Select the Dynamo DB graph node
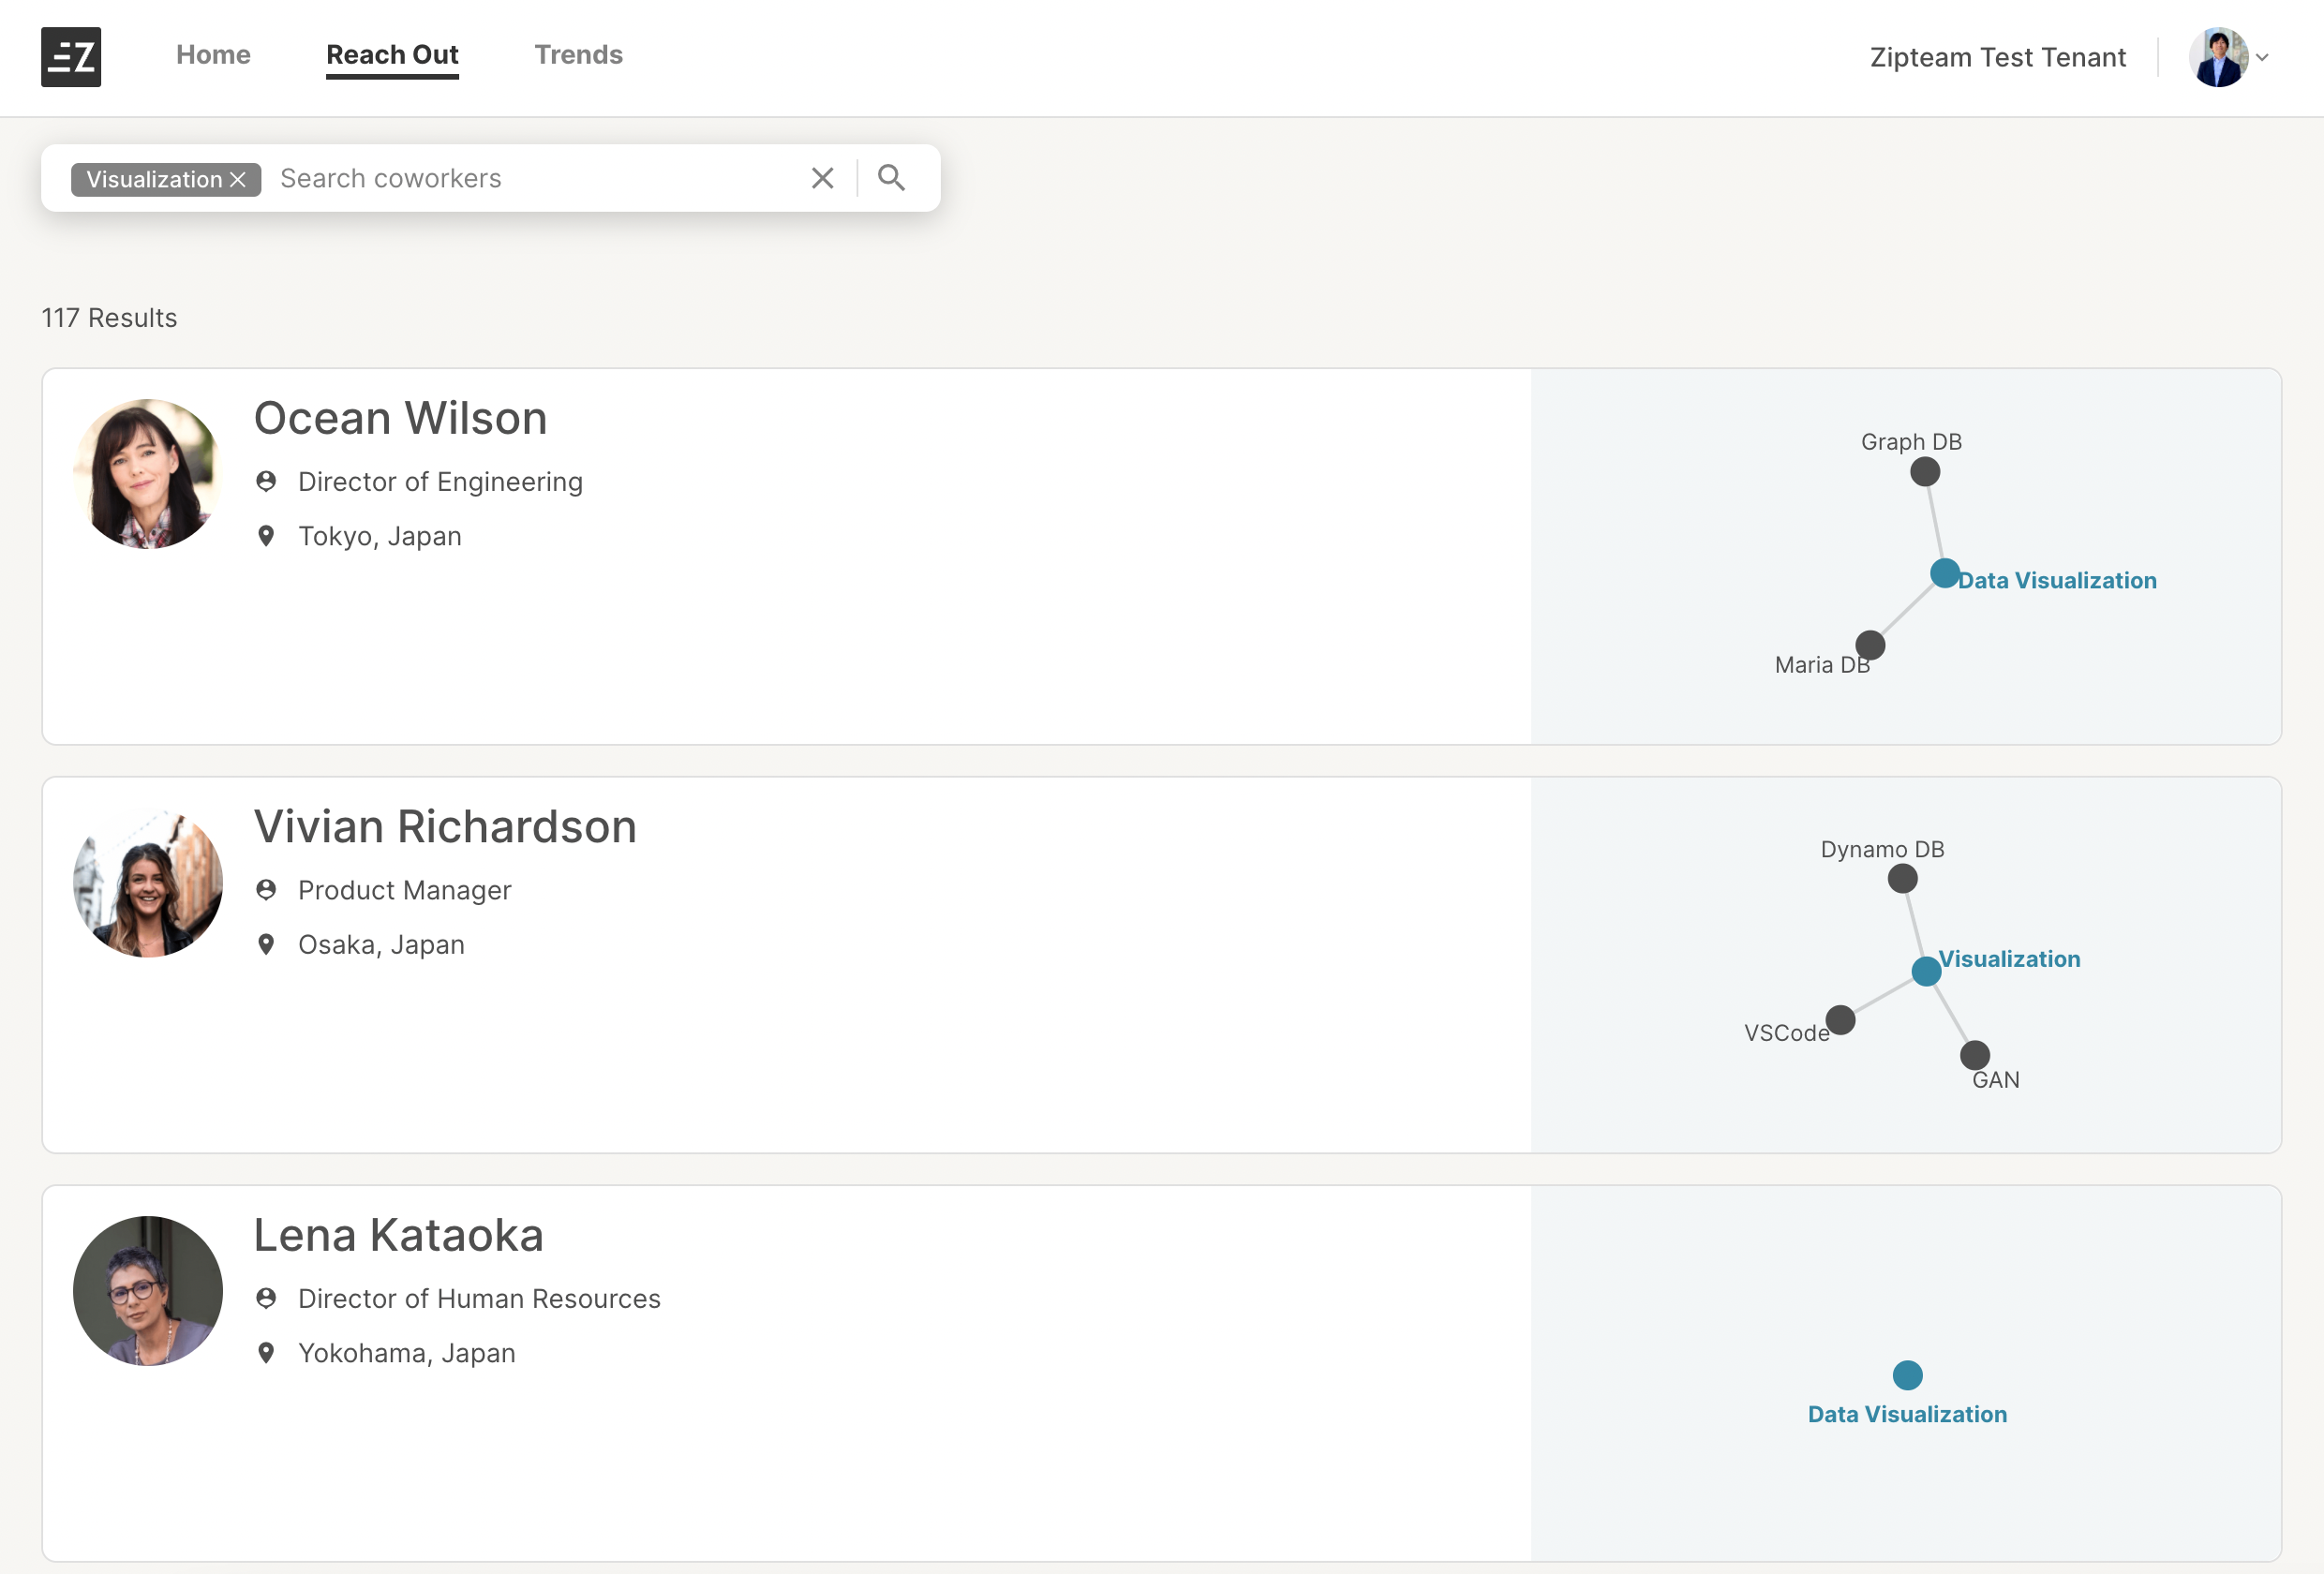 tap(1902, 879)
